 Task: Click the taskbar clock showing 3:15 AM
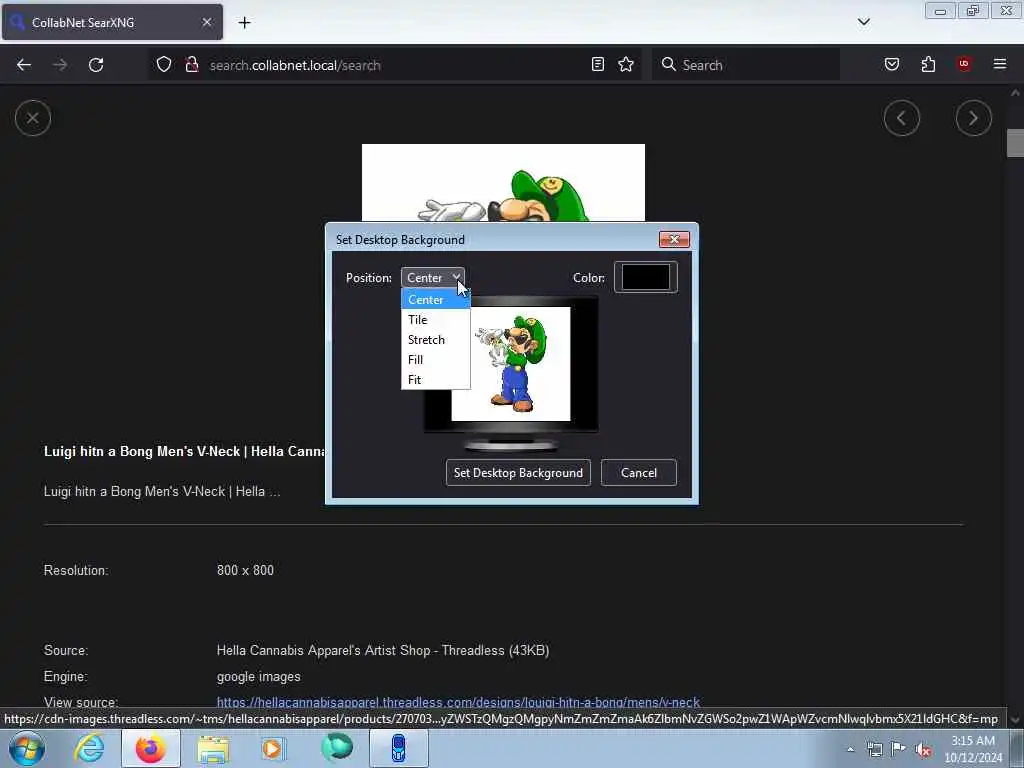click(x=972, y=749)
